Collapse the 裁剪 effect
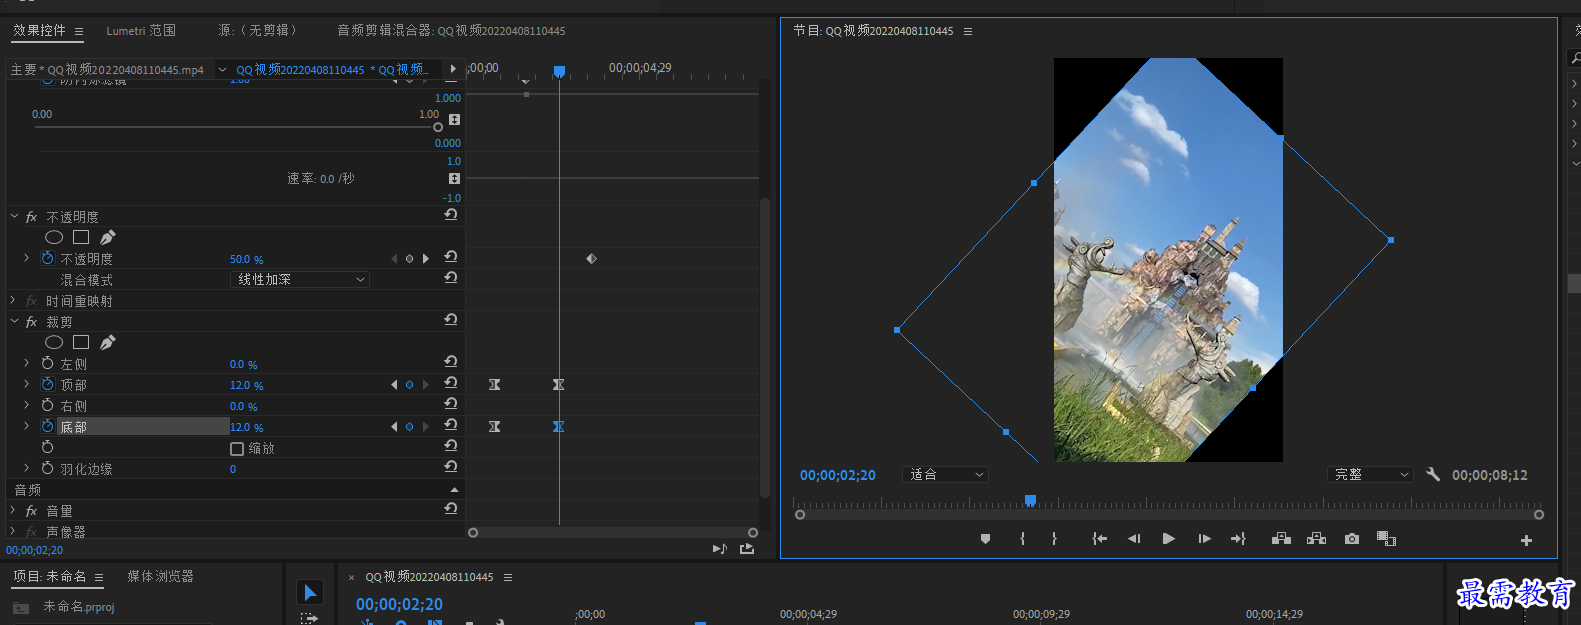The width and height of the screenshot is (1581, 625). click(x=13, y=321)
